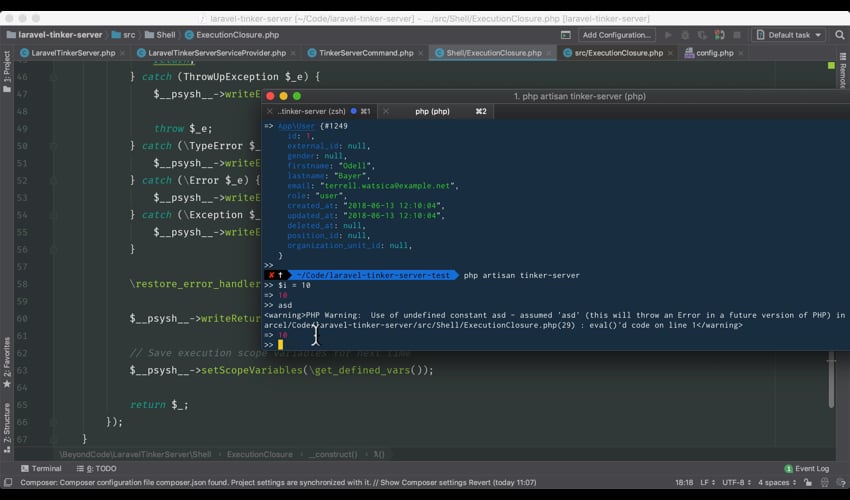Screen dimensions: 850x500
Task: Click the inspector hector icon in status bar
Action: tap(825, 482)
